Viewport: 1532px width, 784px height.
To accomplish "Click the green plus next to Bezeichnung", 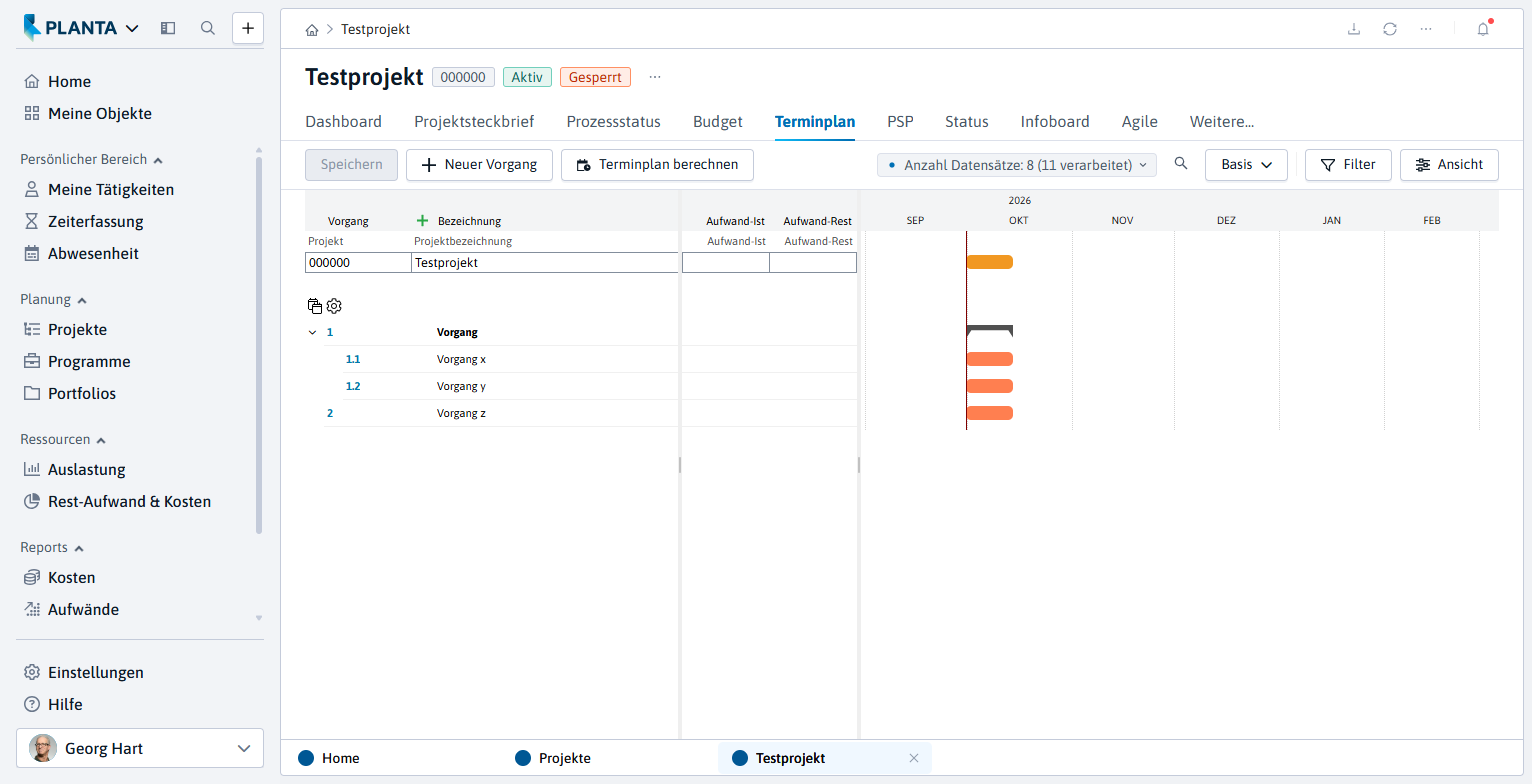I will [x=422, y=220].
